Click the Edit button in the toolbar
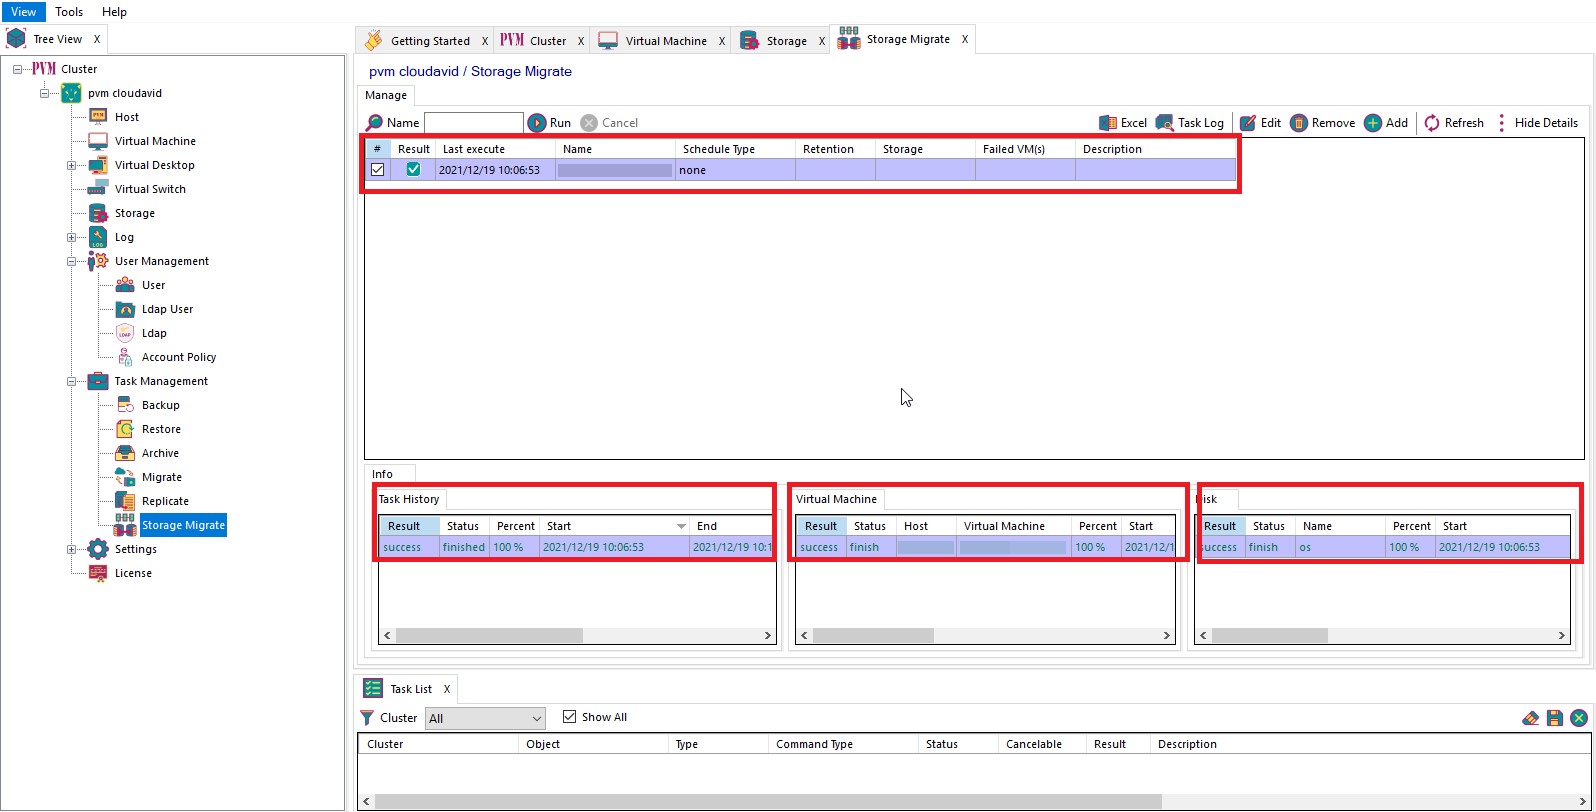This screenshot has height=812, width=1596. [x=1260, y=123]
